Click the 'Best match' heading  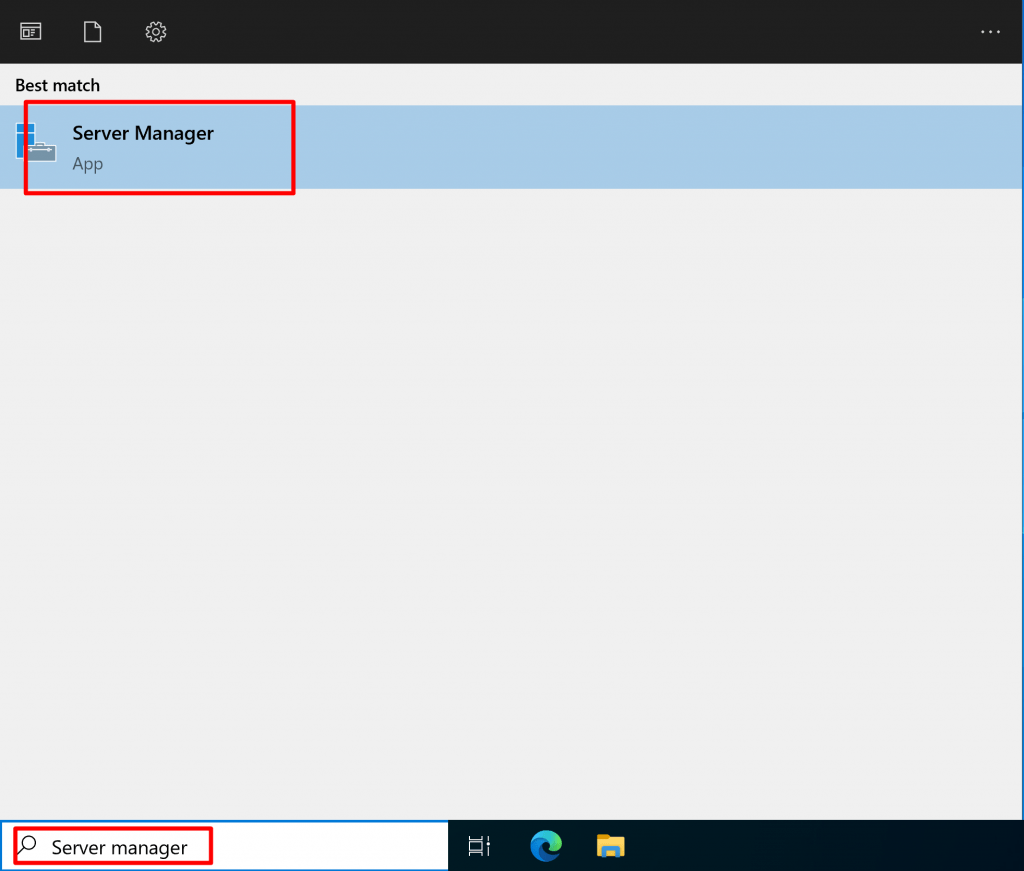[x=57, y=86]
